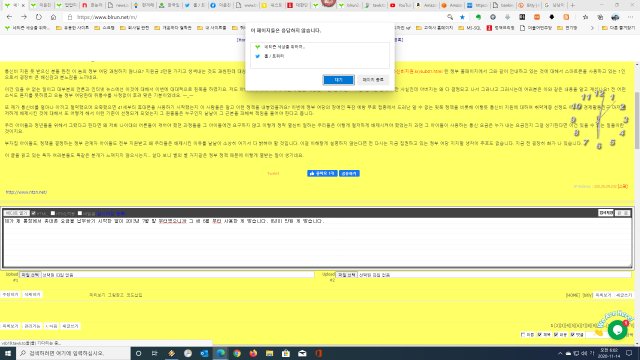Image resolution: width=640 pixels, height=360 pixels.
Task: Toggle the third checkbox in editor toolbar
Action: point(80,213)
